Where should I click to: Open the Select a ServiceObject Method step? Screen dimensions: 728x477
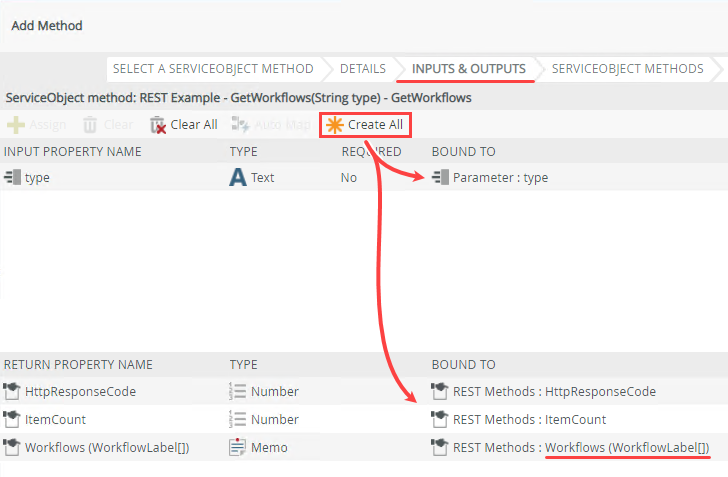(x=213, y=69)
